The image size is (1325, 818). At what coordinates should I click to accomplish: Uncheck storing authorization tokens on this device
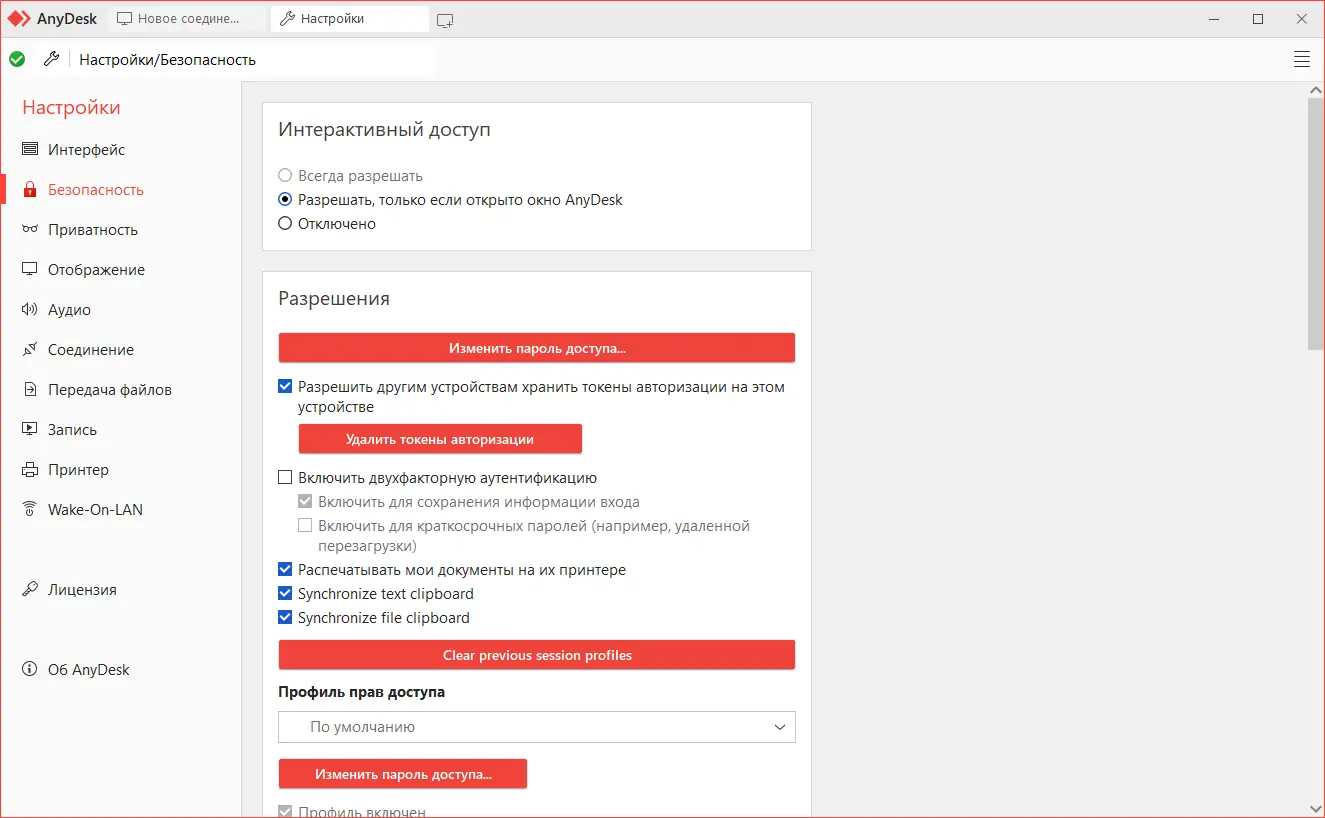(x=285, y=386)
